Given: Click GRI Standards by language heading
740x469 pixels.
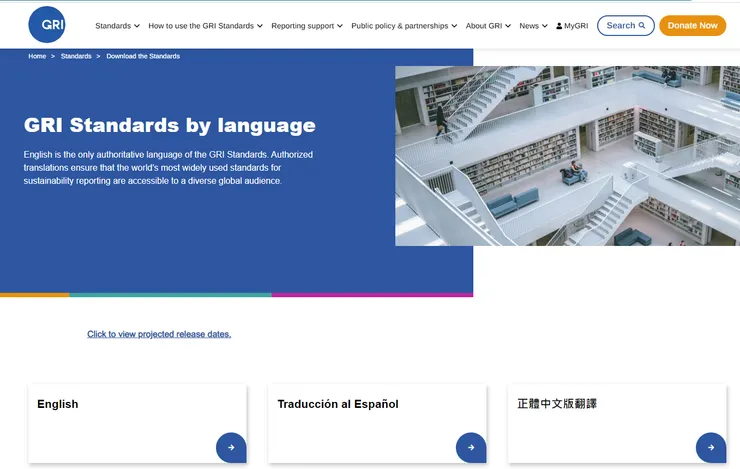Looking at the screenshot, I should click(x=169, y=126).
